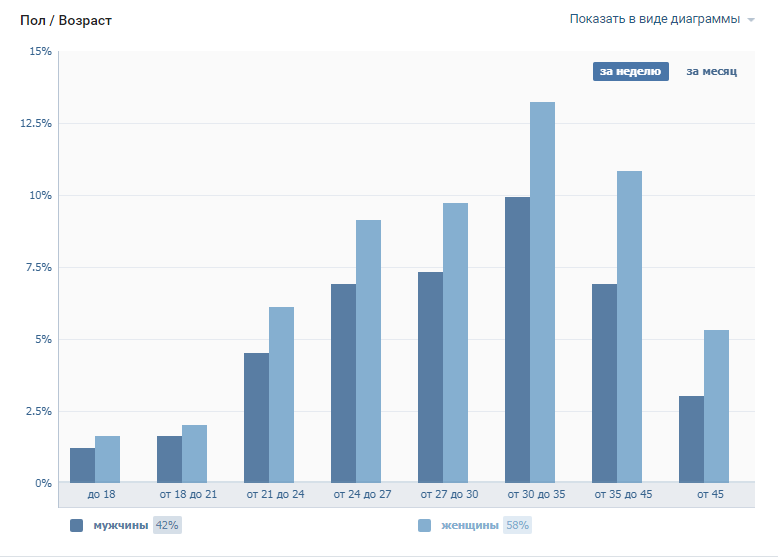Click the 5% y-axis label
The width and height of the screenshot is (778, 558).
point(43,340)
